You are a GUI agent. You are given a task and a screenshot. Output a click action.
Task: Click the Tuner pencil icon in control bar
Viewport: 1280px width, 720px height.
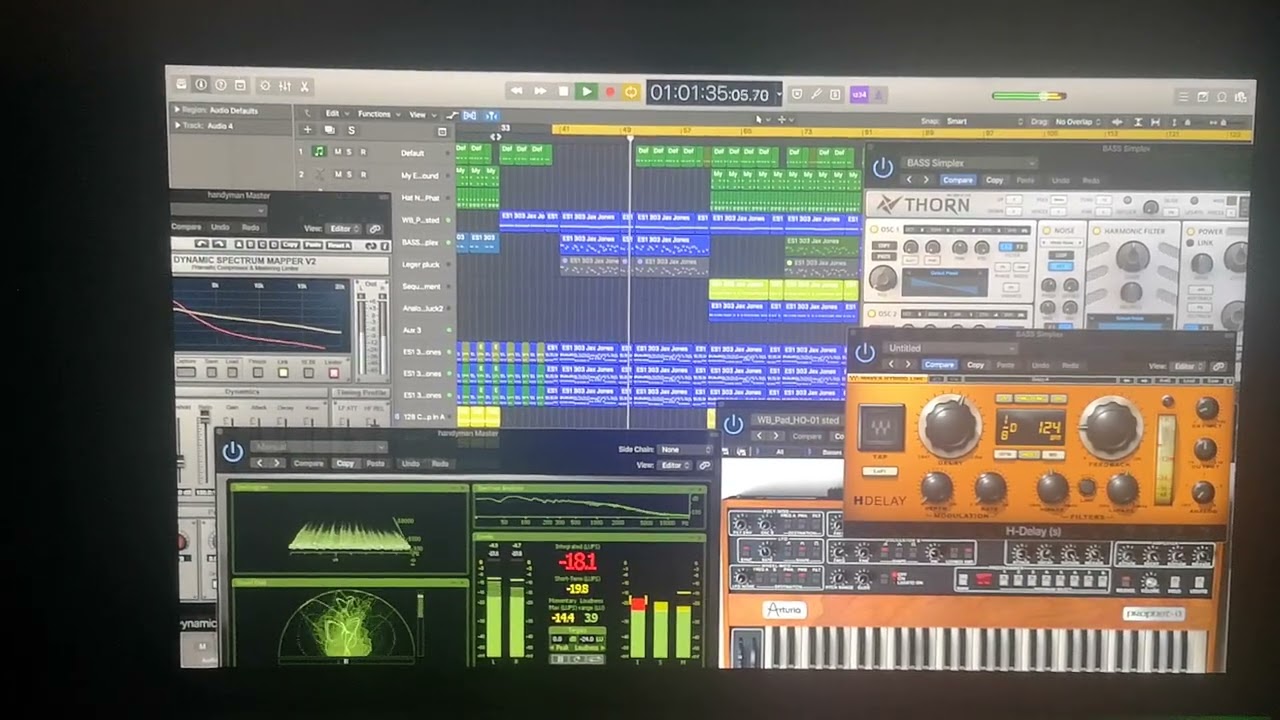[x=816, y=94]
